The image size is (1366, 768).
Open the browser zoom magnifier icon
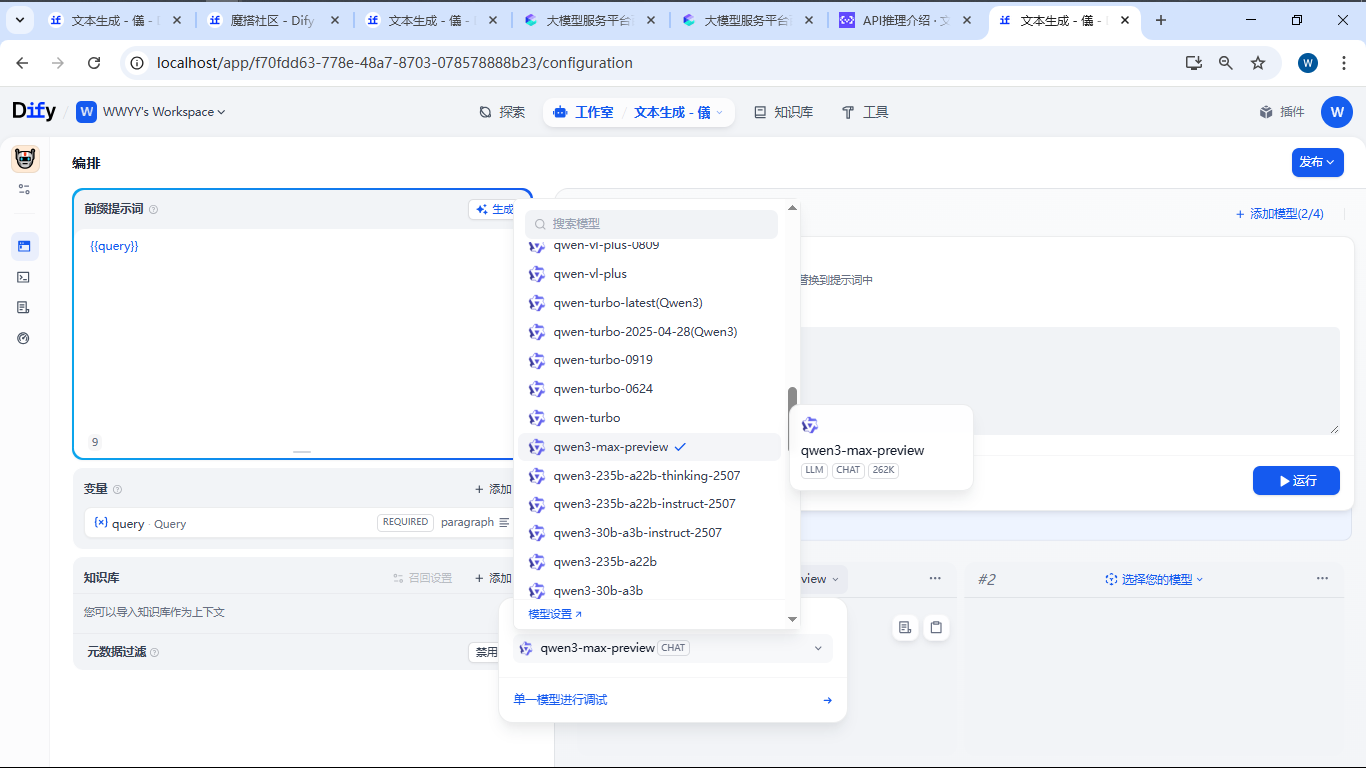[1226, 63]
